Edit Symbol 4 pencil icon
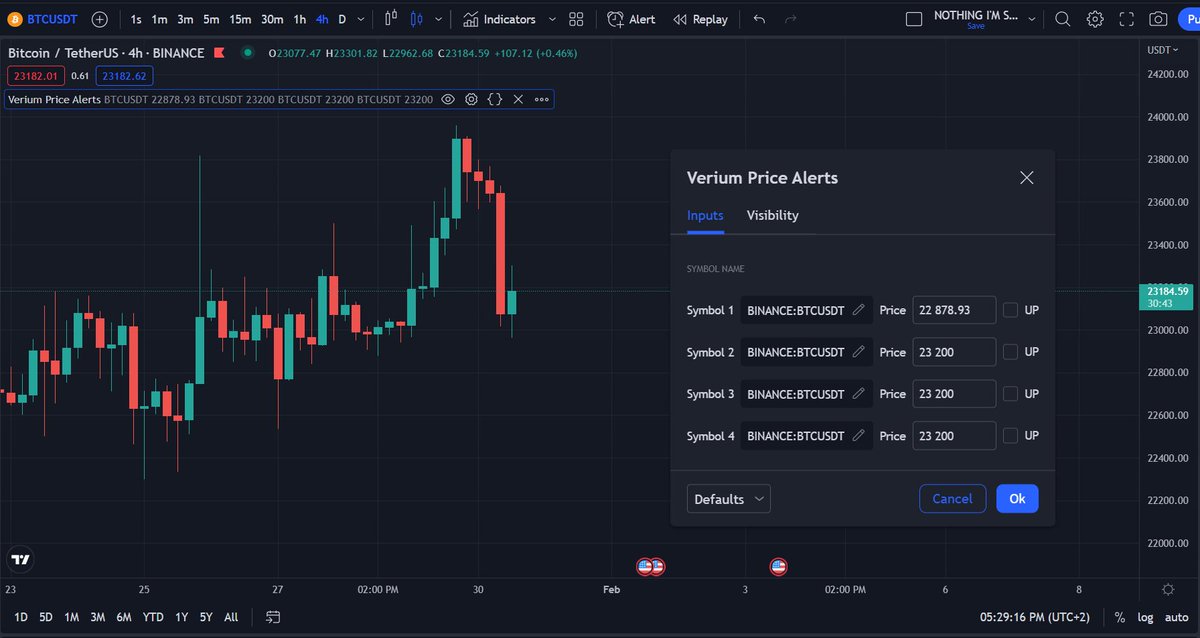The height and width of the screenshot is (638, 1200). click(x=858, y=436)
